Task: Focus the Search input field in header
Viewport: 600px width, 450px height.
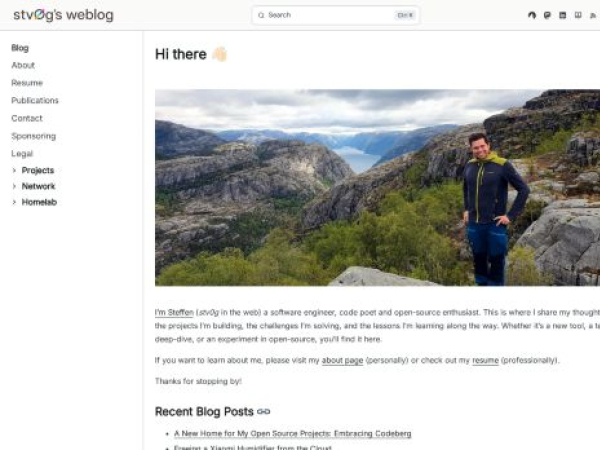Action: click(330, 15)
